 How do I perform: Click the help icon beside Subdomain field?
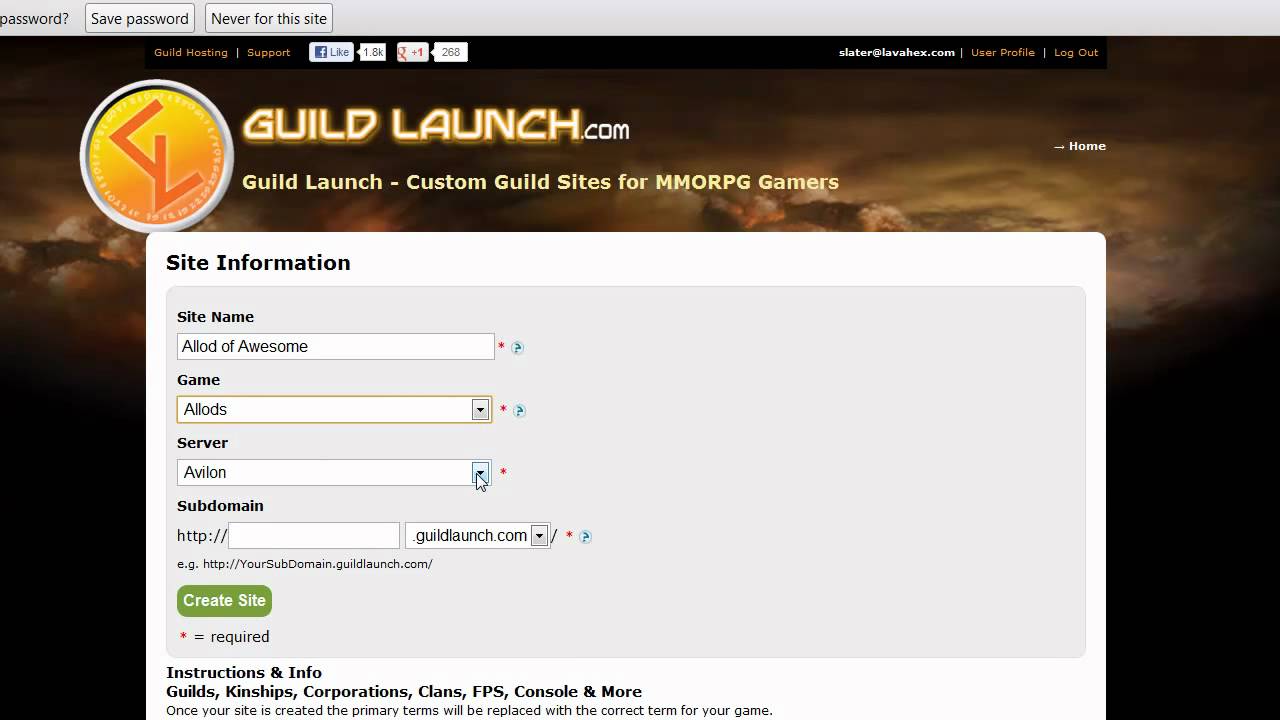point(586,537)
